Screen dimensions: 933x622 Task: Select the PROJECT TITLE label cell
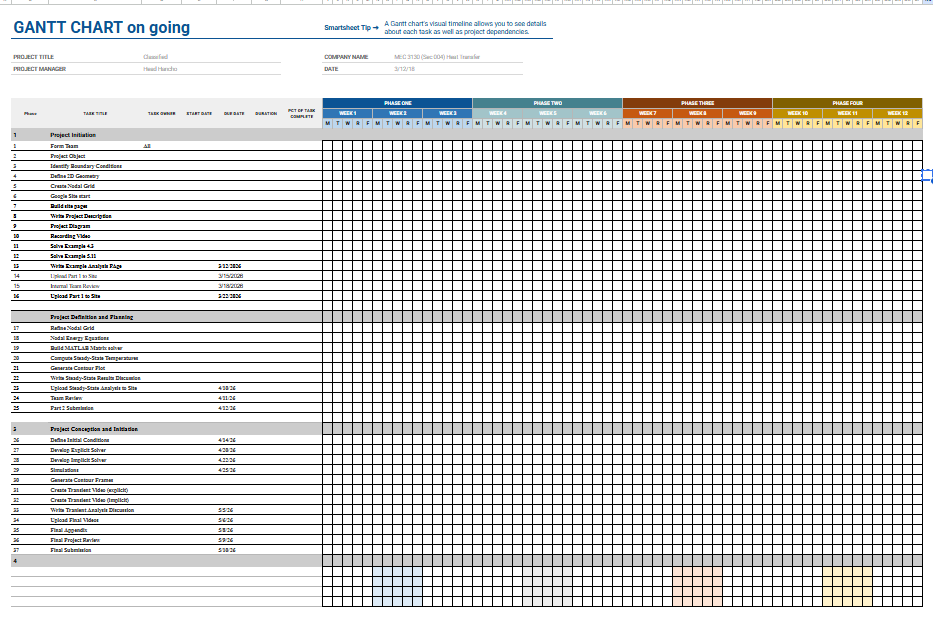pyautogui.click(x=33, y=57)
